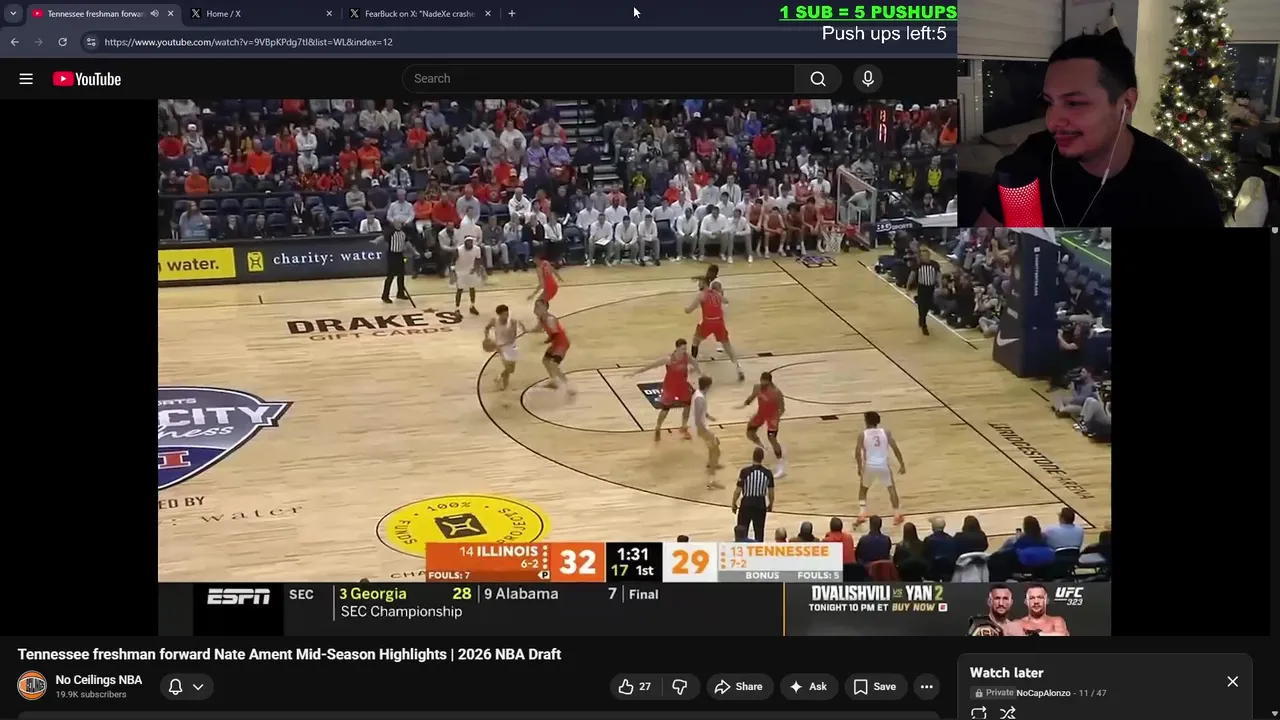Image resolution: width=1280 pixels, height=720 pixels.
Task: Dislike the video with thumbs down
Action: click(x=679, y=687)
